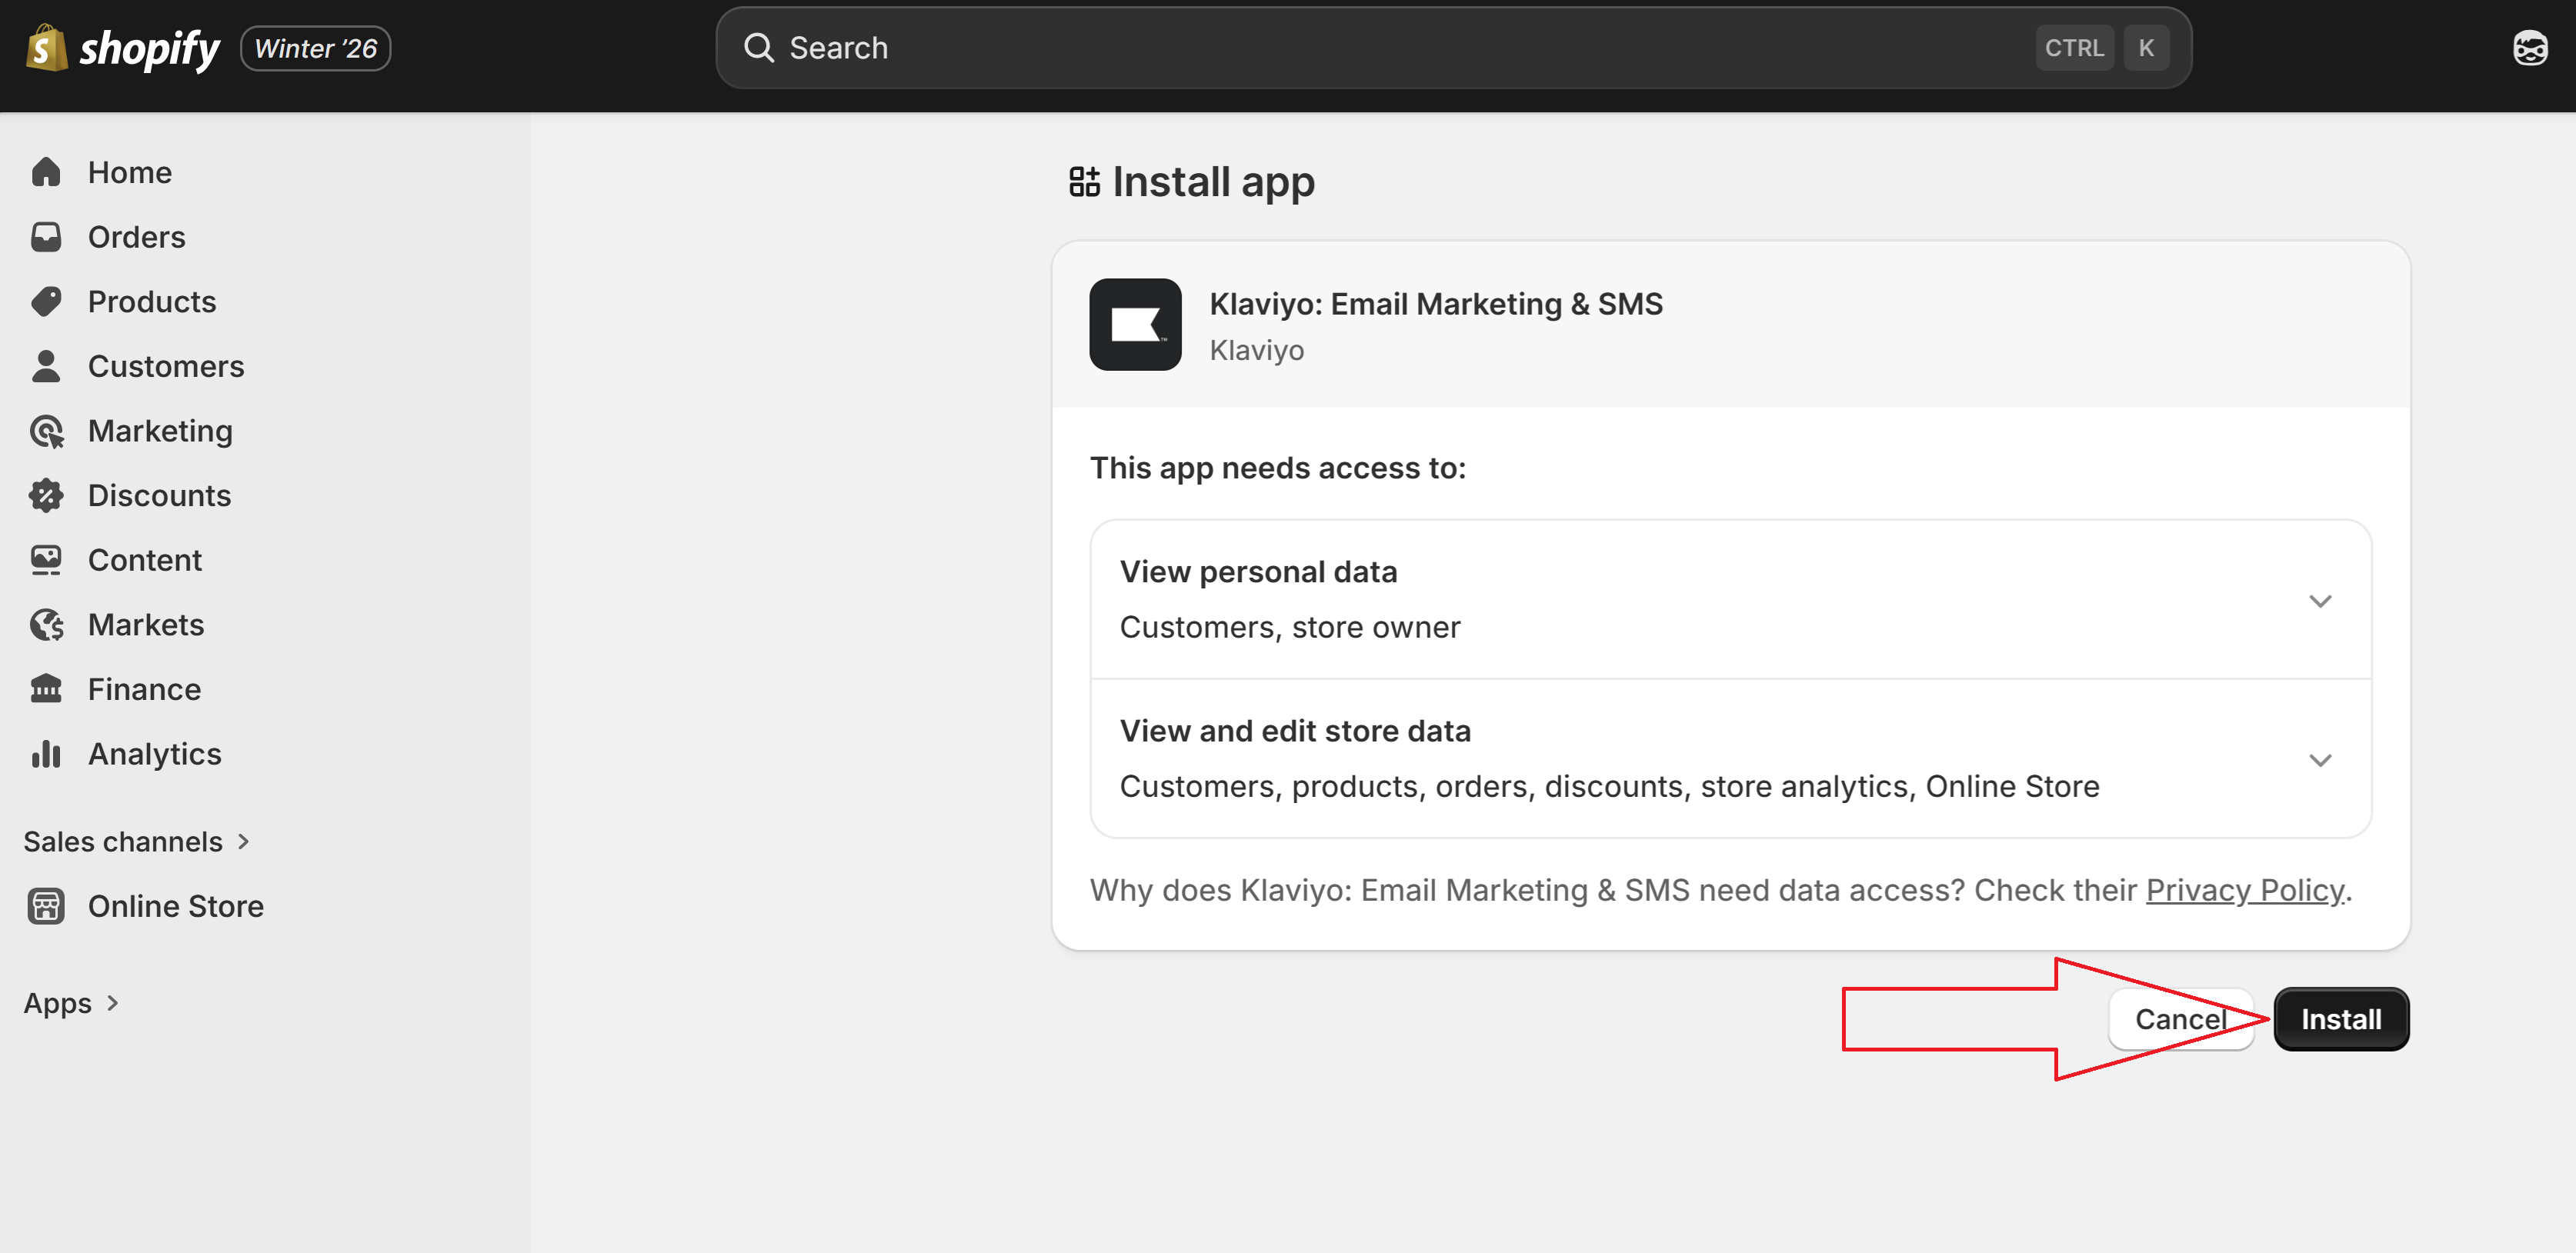2576x1253 pixels.
Task: Click the Analytics bar chart icon
Action: pyautogui.click(x=46, y=754)
